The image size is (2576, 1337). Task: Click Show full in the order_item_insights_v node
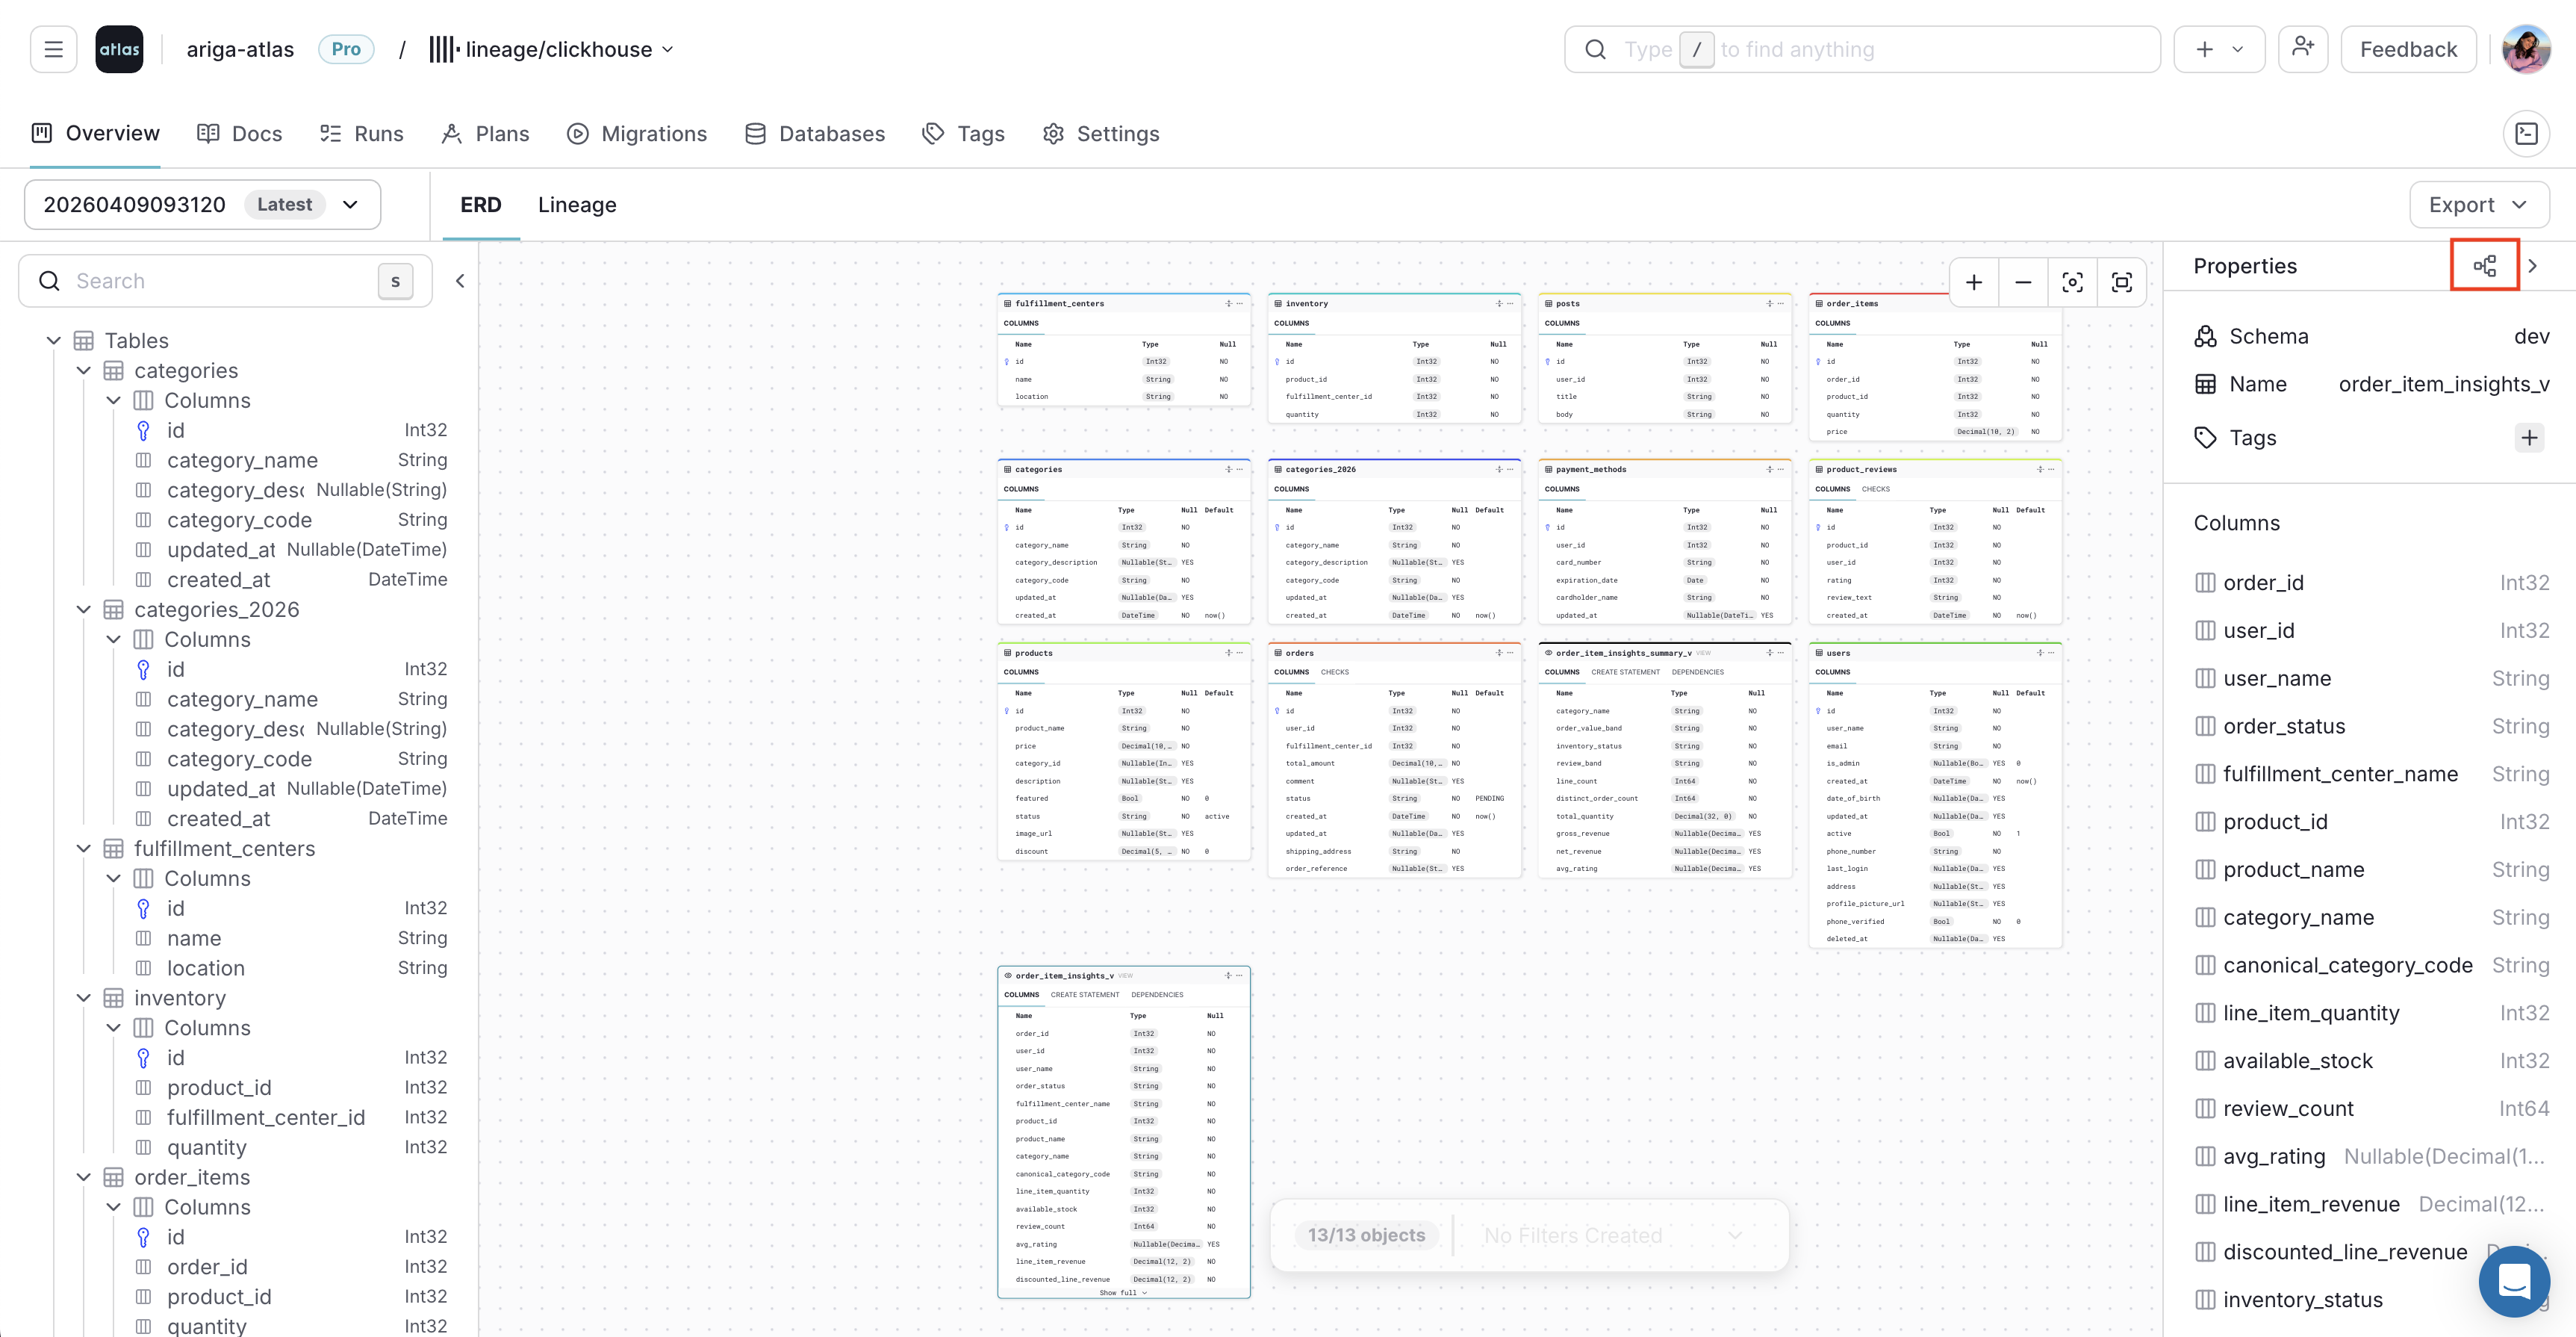(1122, 1292)
